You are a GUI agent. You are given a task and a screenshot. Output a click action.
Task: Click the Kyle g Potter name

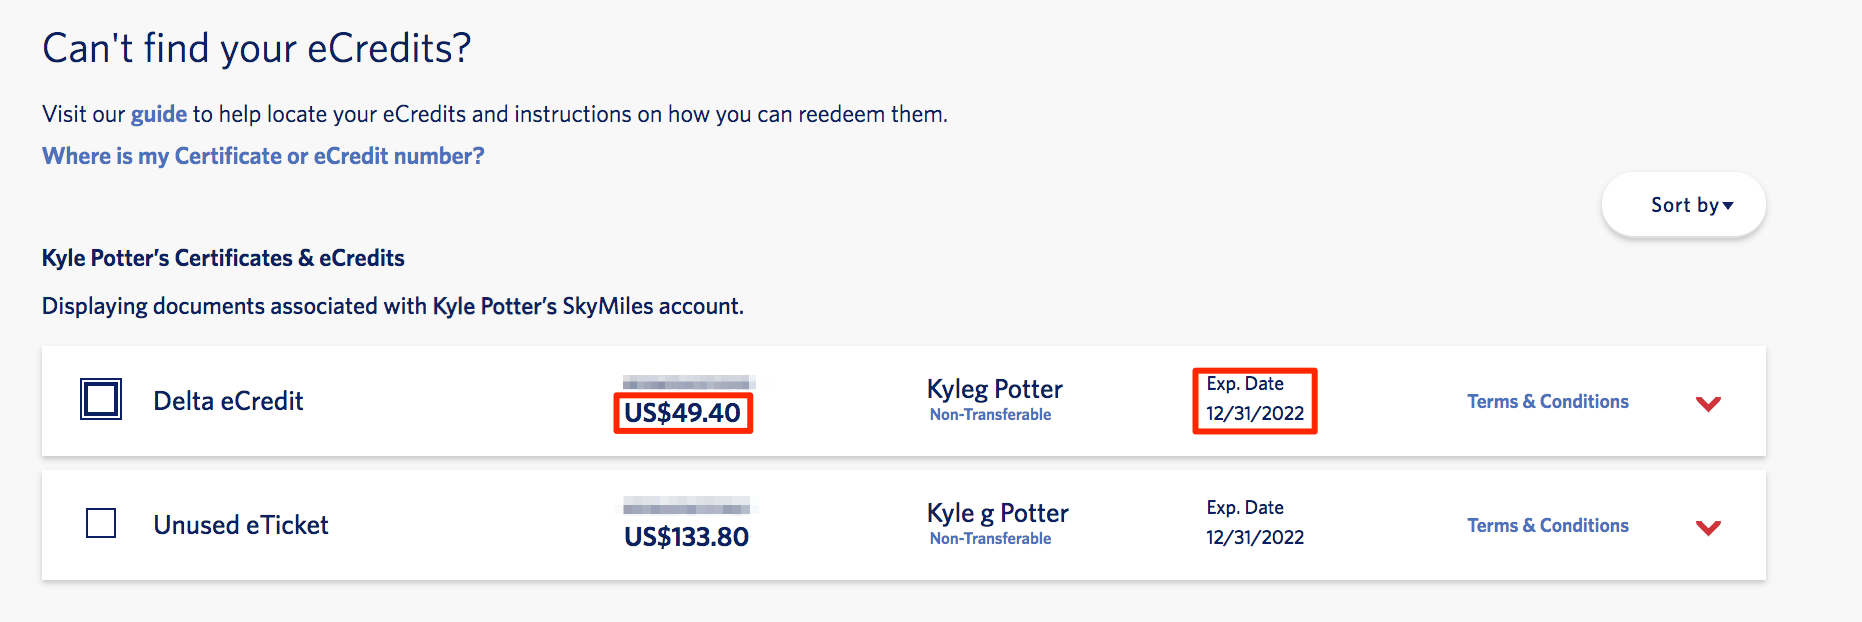click(998, 513)
